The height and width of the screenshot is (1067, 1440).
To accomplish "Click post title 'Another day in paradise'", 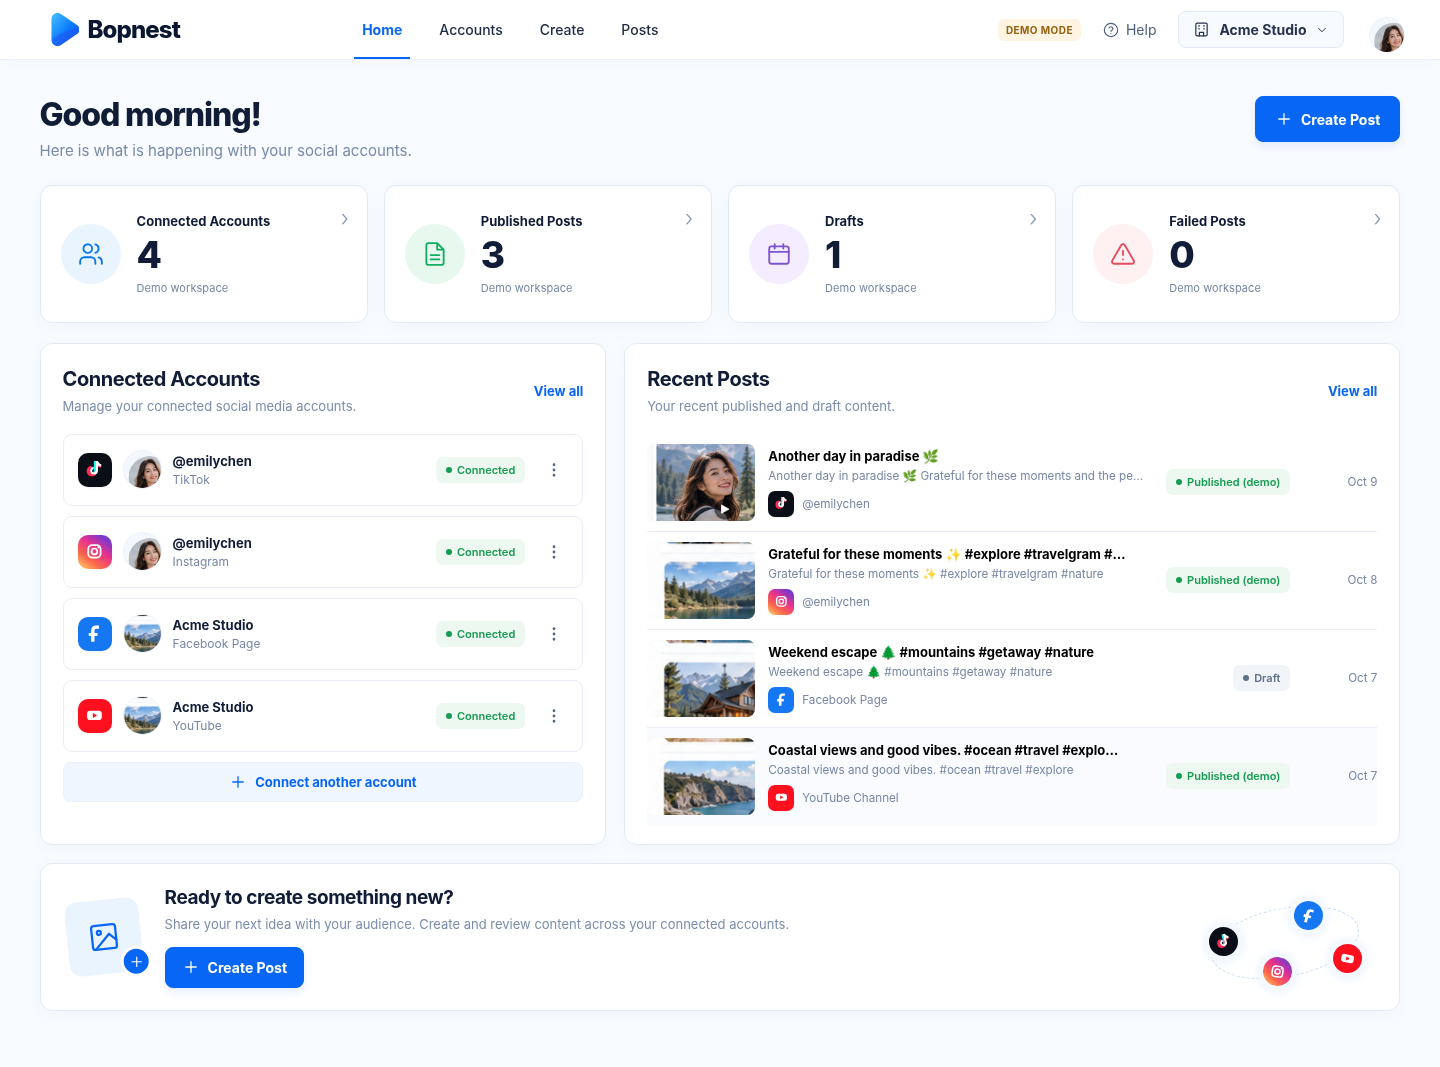I will click(x=854, y=456).
